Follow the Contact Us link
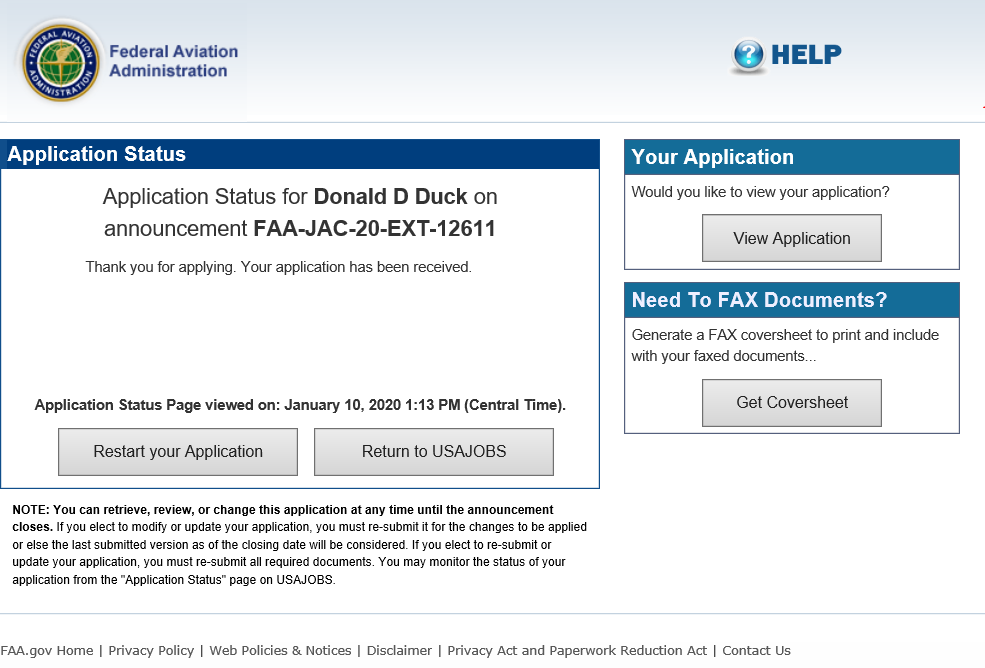Viewport: 985px width, 668px height. click(756, 651)
